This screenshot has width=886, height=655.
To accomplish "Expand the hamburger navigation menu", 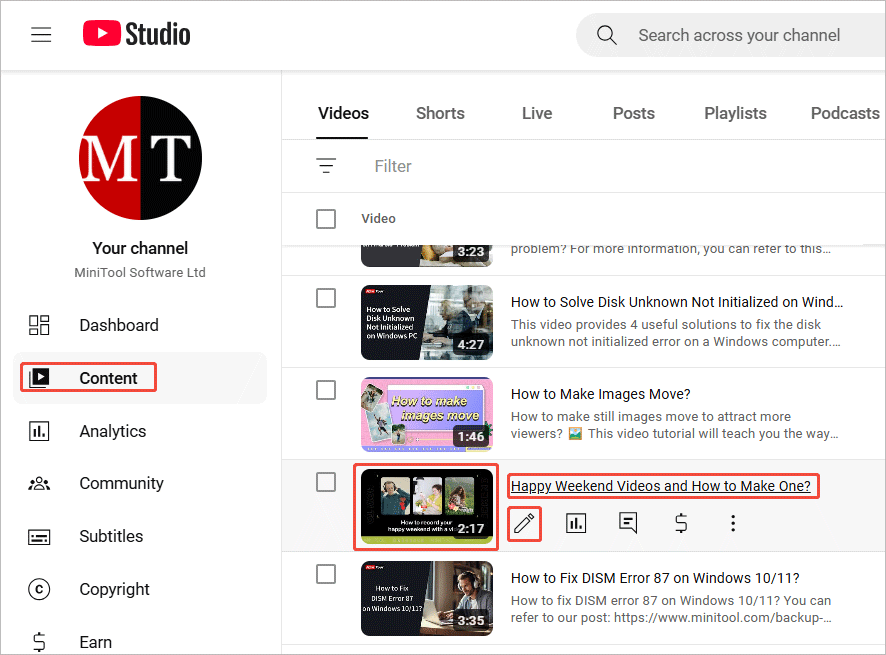I will click(40, 34).
